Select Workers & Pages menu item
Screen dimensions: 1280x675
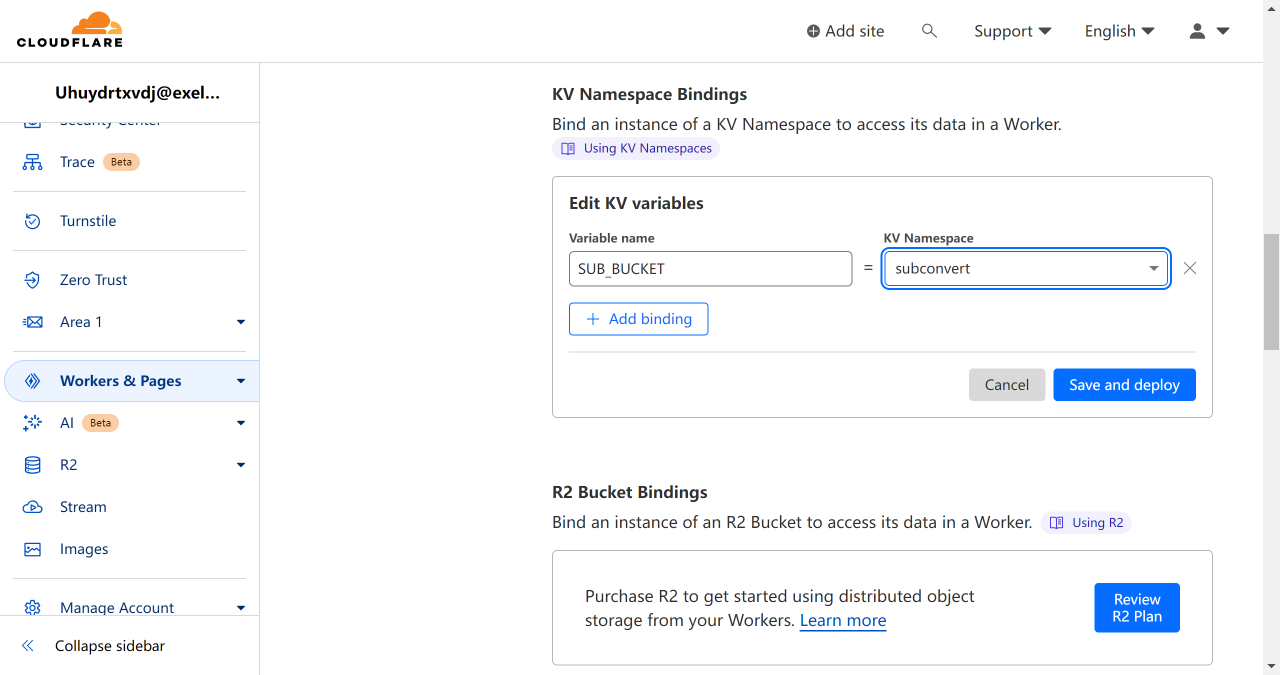coord(131,381)
